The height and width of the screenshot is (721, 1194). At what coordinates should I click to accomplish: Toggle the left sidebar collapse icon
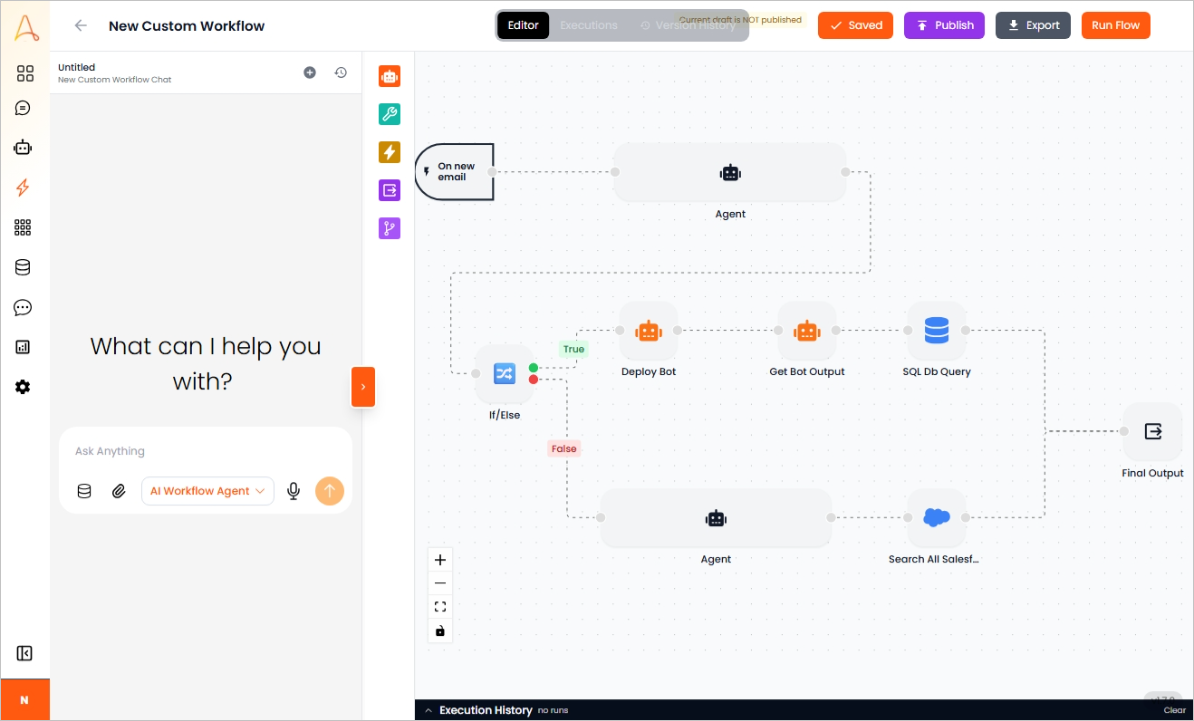[x=24, y=654]
